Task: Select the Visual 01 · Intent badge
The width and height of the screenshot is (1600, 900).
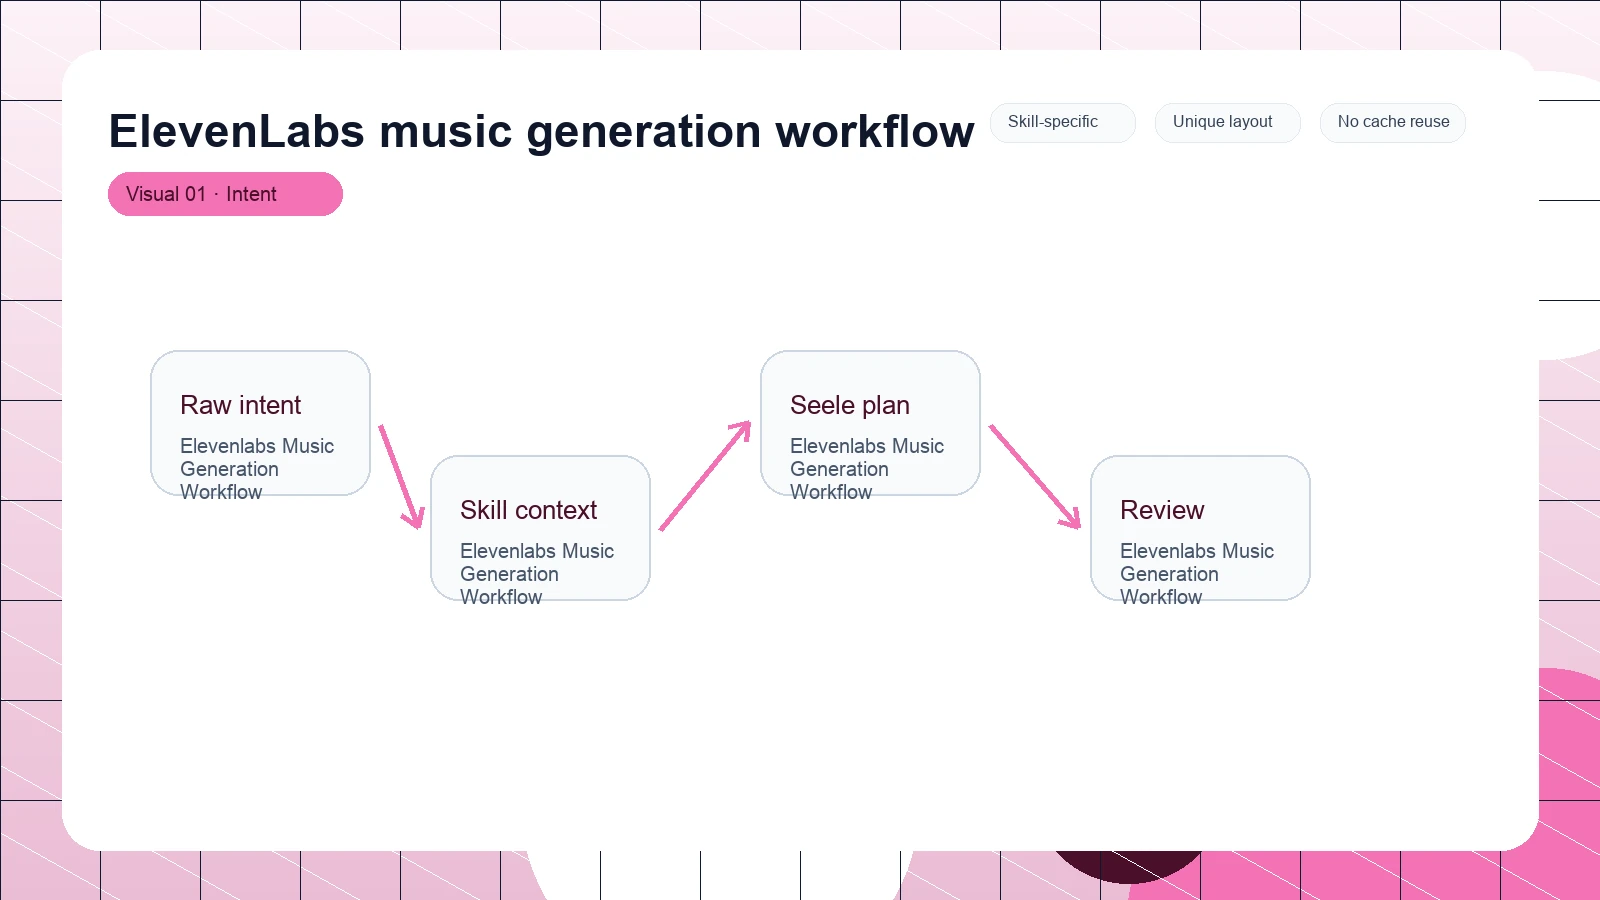Action: pos(225,194)
